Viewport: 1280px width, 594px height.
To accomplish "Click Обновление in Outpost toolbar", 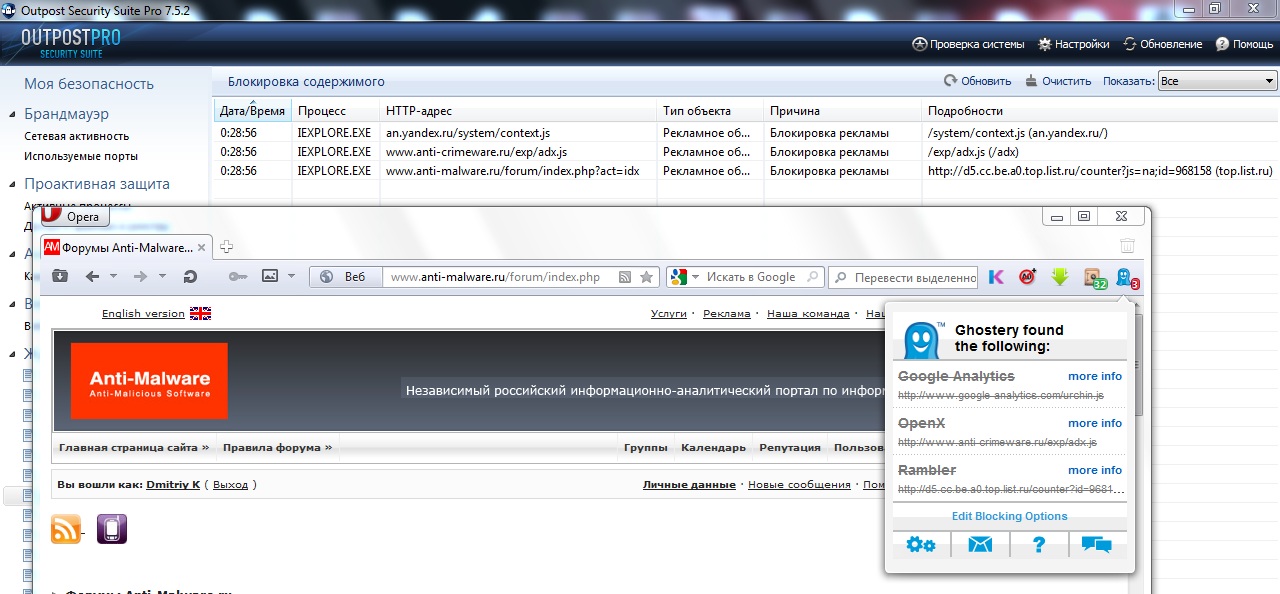I will click(x=1163, y=44).
